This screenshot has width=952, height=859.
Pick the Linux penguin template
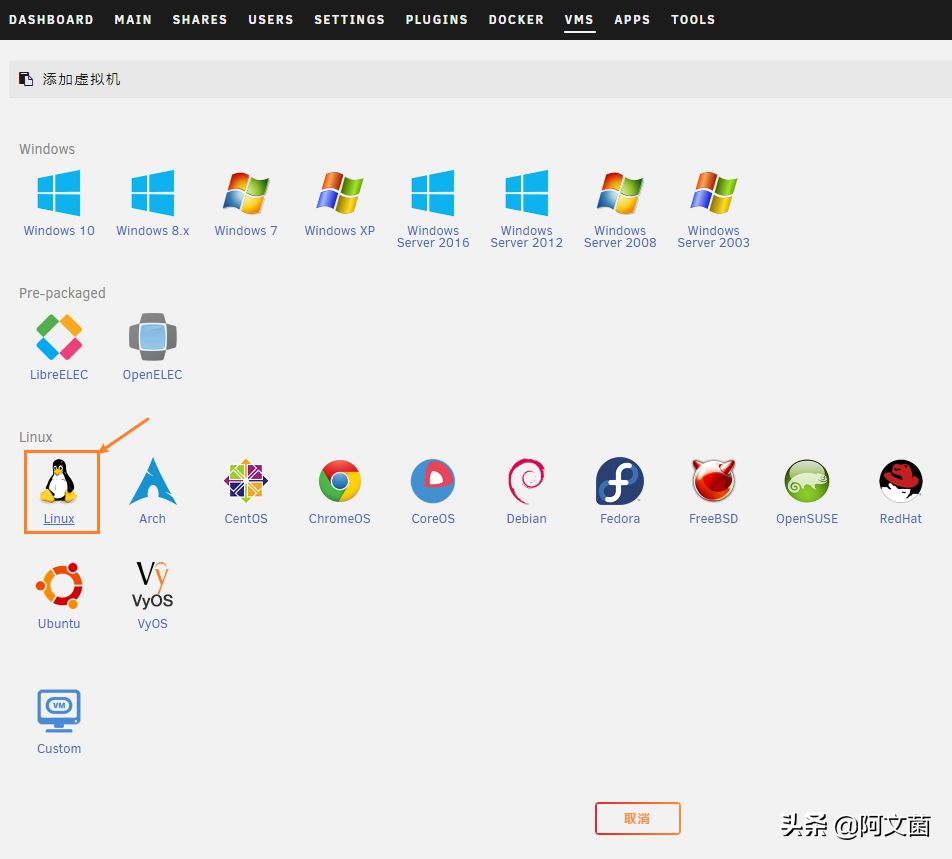[x=59, y=481]
